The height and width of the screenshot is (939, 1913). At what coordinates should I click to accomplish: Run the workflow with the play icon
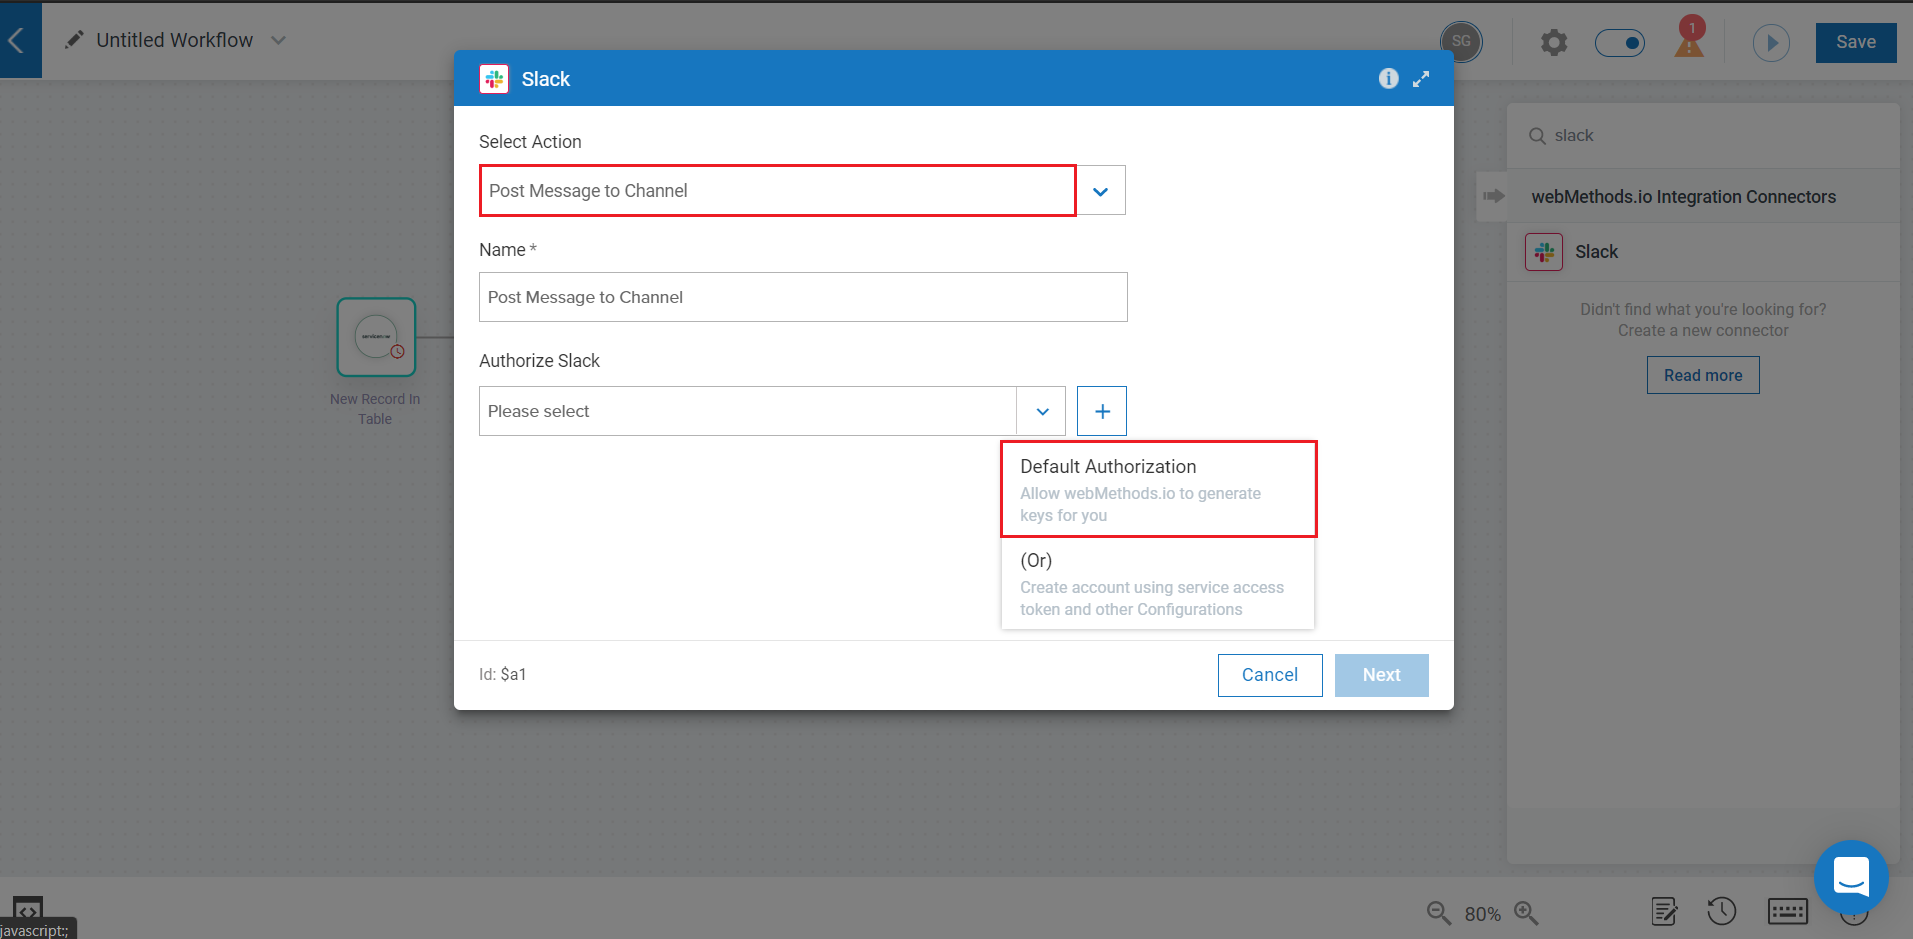[x=1771, y=43]
